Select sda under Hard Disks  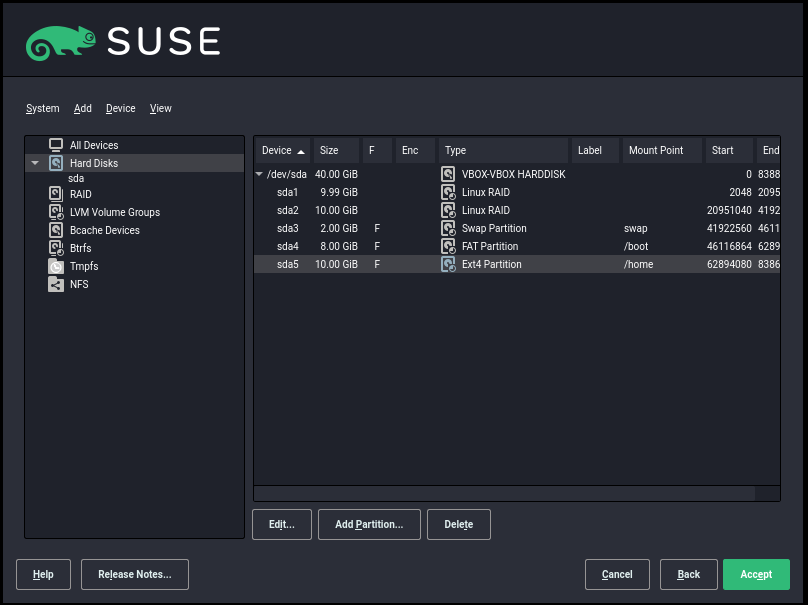[76, 178]
